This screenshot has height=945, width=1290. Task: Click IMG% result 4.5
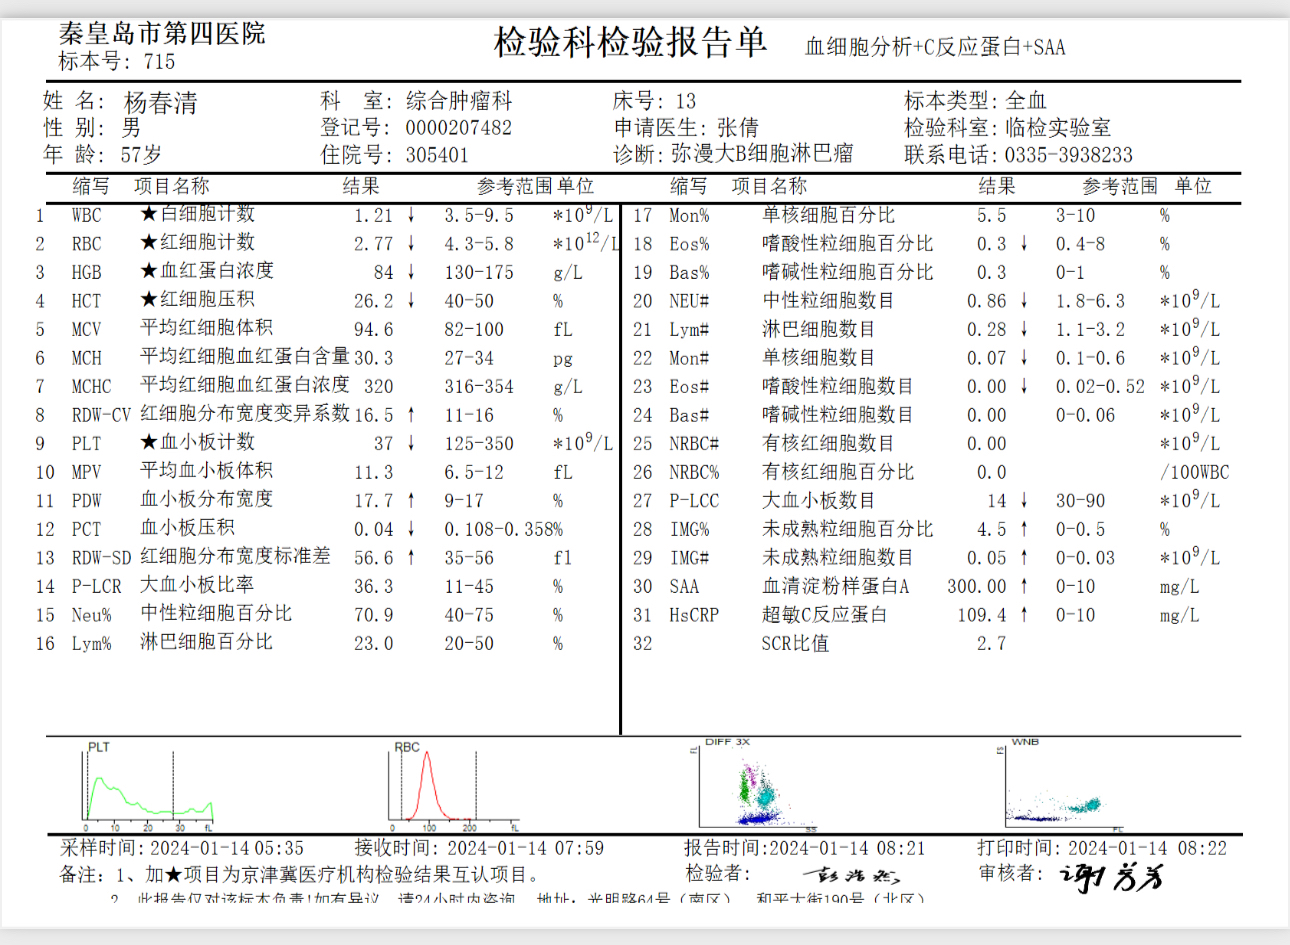[992, 529]
